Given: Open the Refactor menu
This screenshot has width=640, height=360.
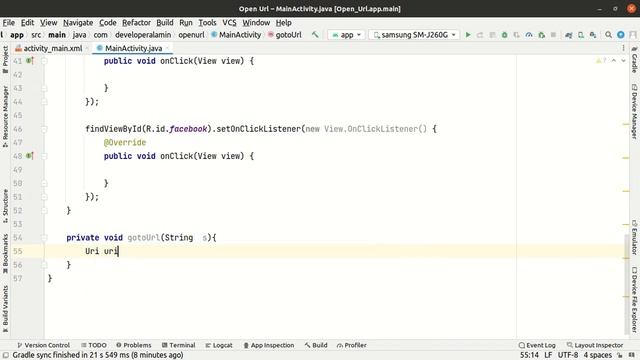Looking at the screenshot, I should click(x=136, y=23).
